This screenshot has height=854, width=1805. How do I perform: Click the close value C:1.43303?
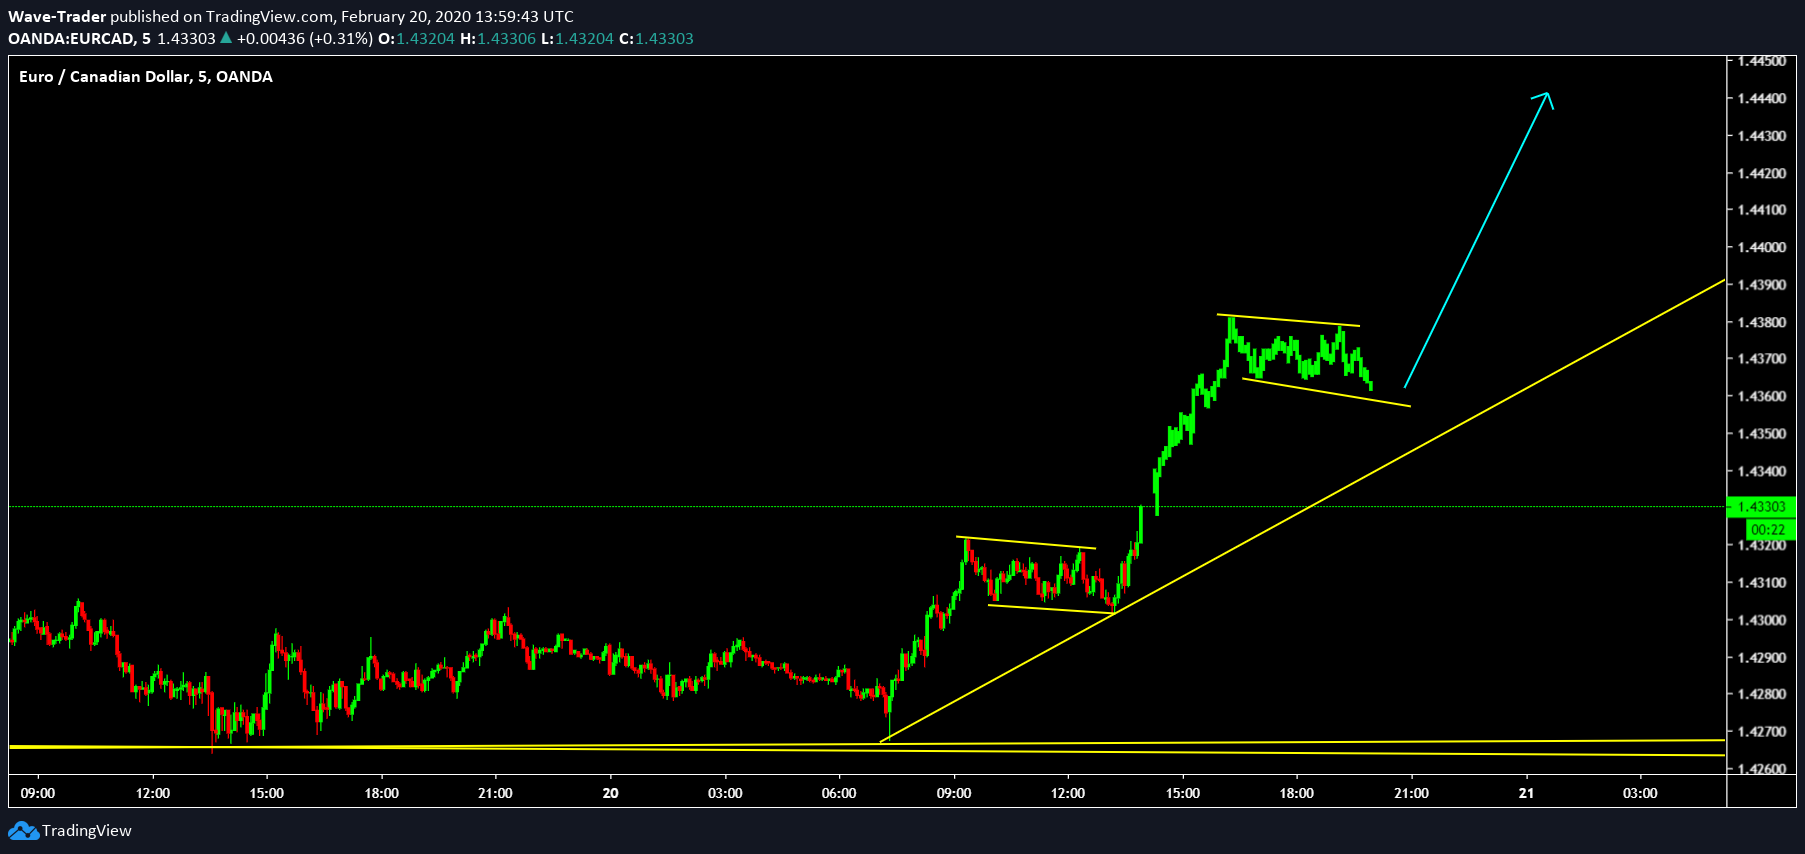pyautogui.click(x=656, y=39)
